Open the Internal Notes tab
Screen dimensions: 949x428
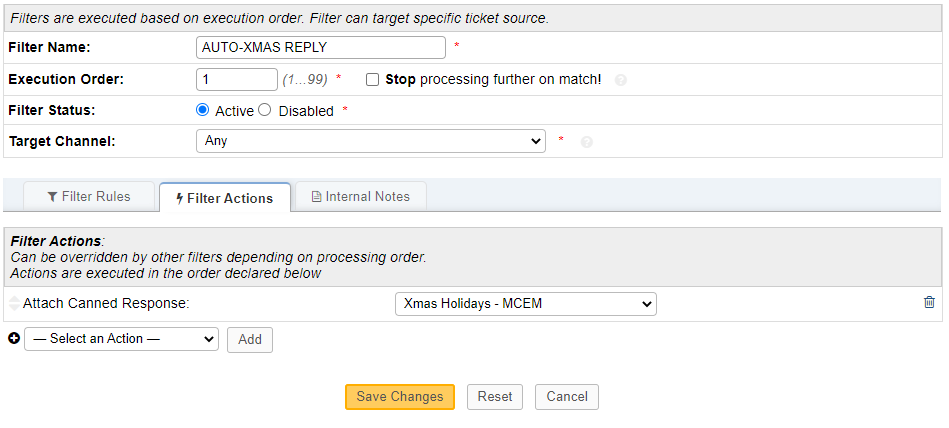[x=360, y=197]
